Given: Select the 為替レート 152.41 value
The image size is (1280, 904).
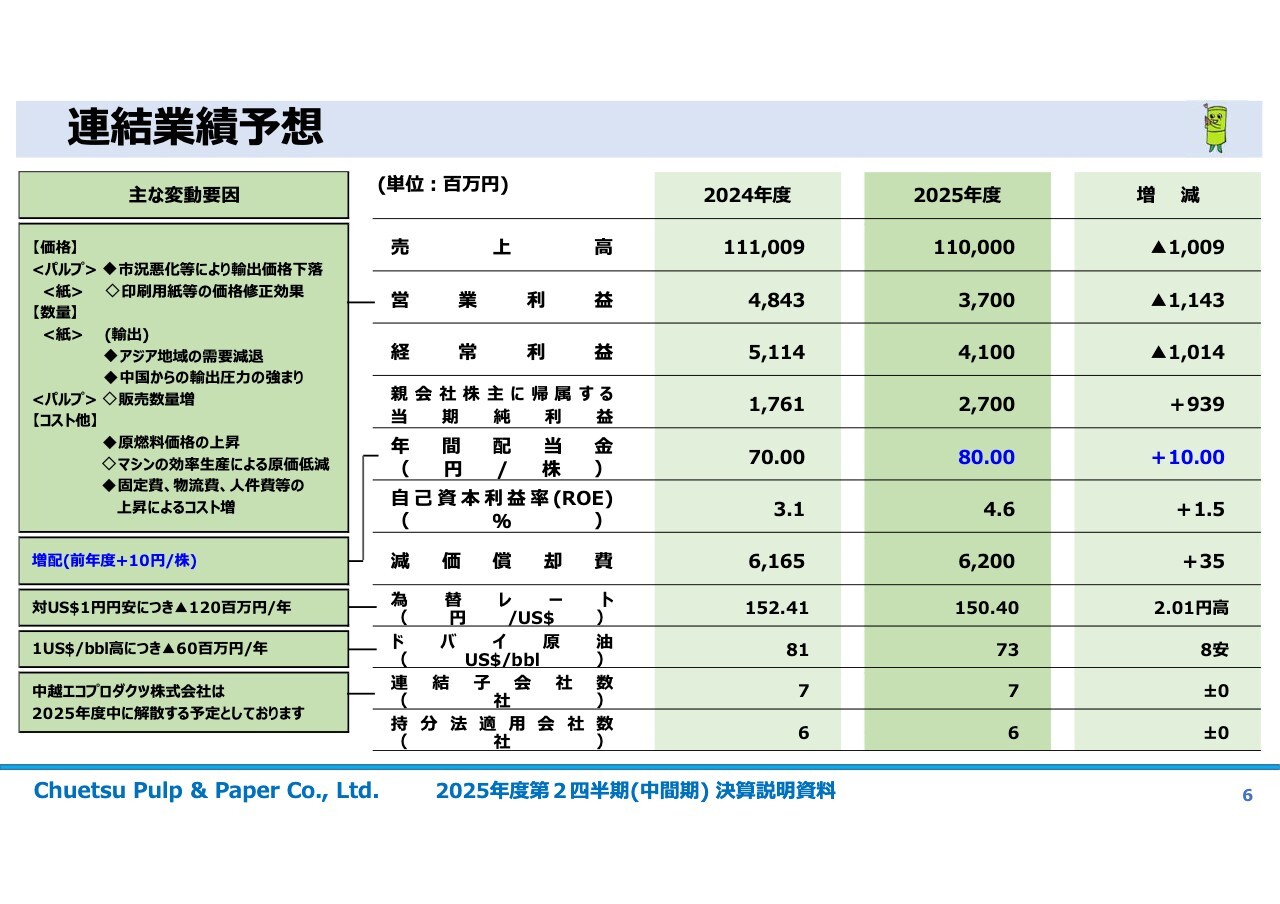Looking at the screenshot, I should 776,608.
